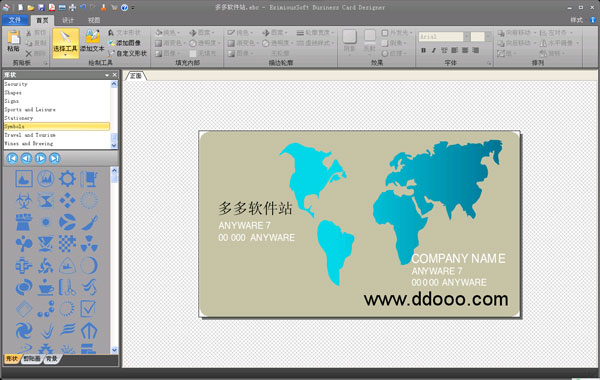Pick the gear symbol shape

[x=67, y=179]
